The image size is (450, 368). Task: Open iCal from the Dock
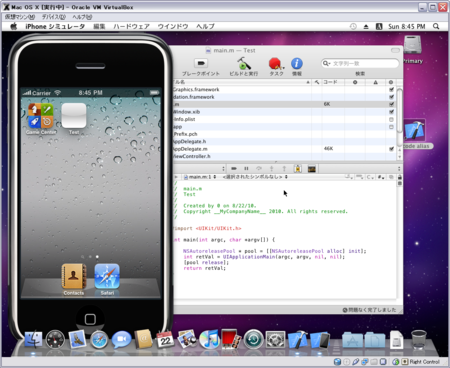pos(165,340)
